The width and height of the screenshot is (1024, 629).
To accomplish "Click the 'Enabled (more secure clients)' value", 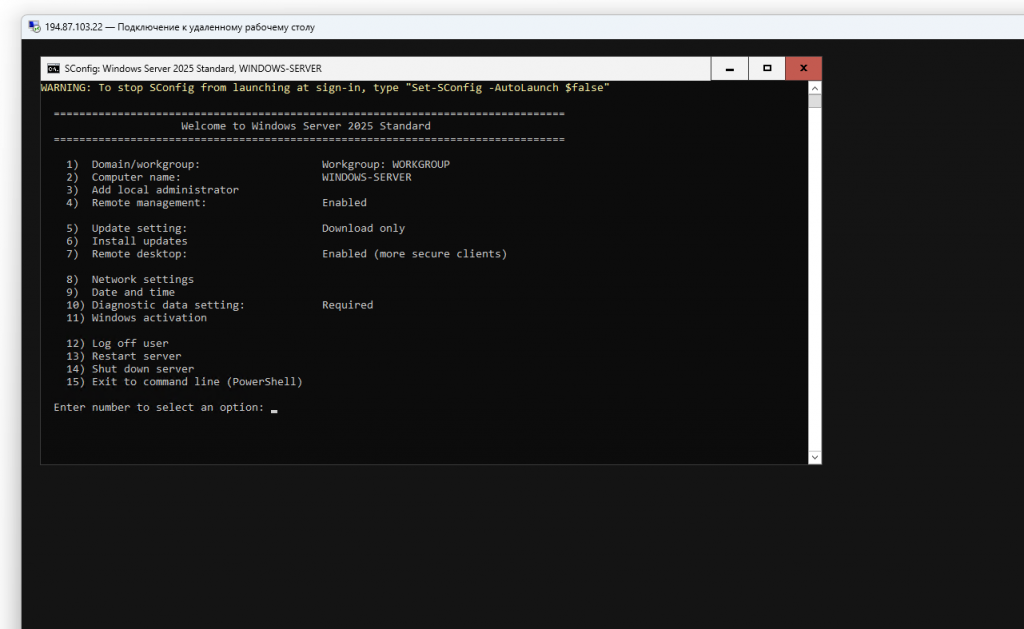I will (414, 254).
